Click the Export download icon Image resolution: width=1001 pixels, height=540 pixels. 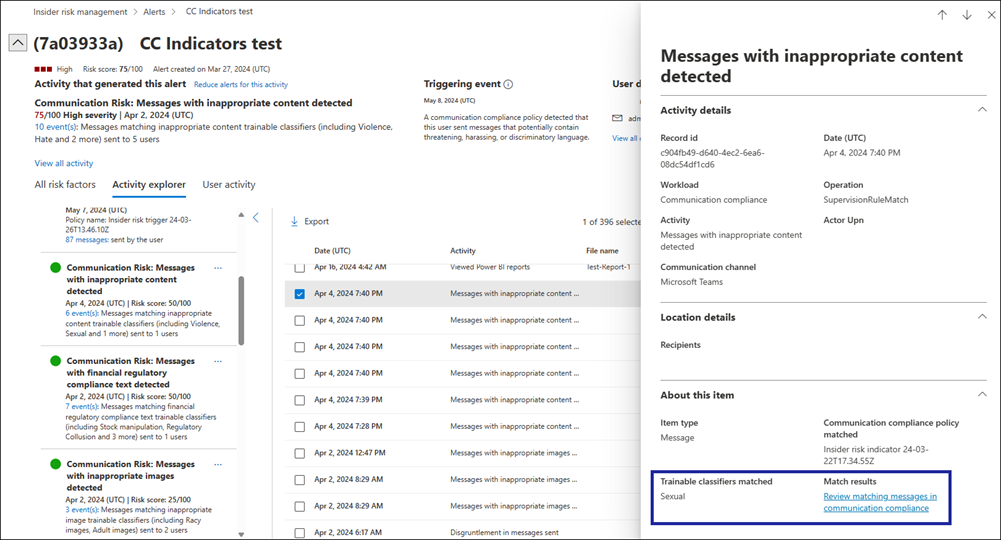click(x=295, y=221)
